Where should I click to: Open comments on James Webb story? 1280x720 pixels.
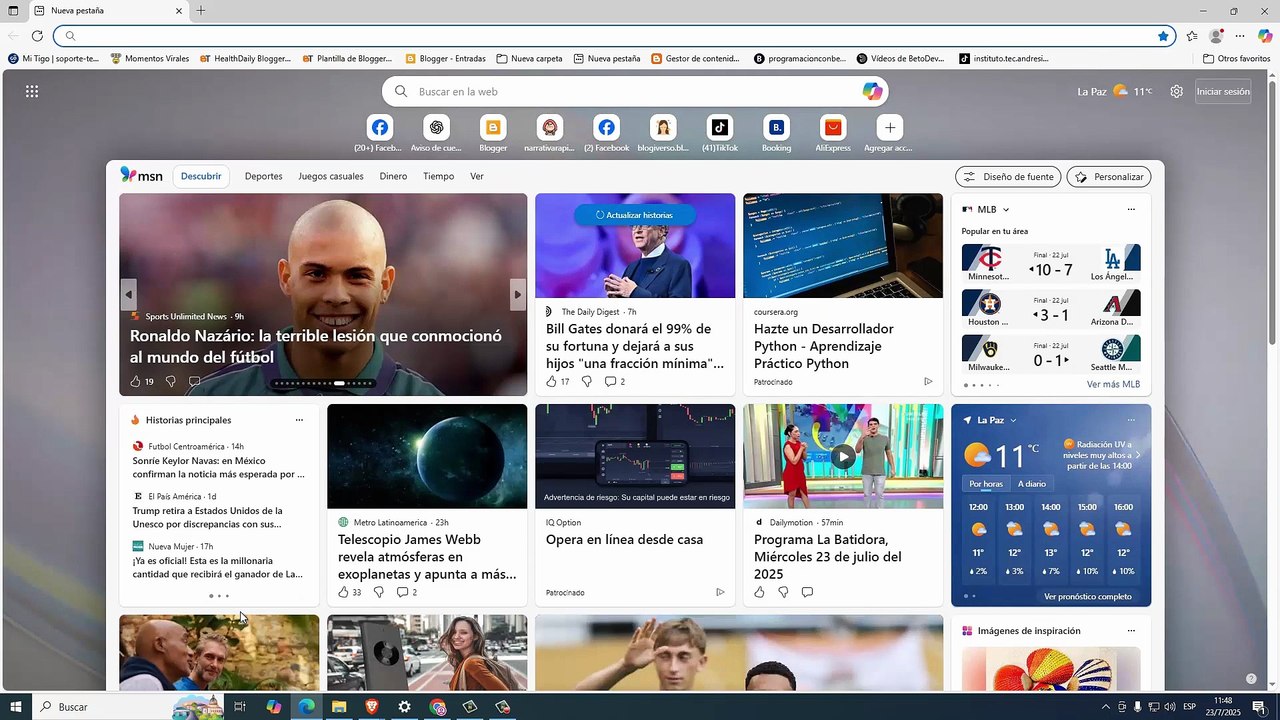click(x=402, y=592)
